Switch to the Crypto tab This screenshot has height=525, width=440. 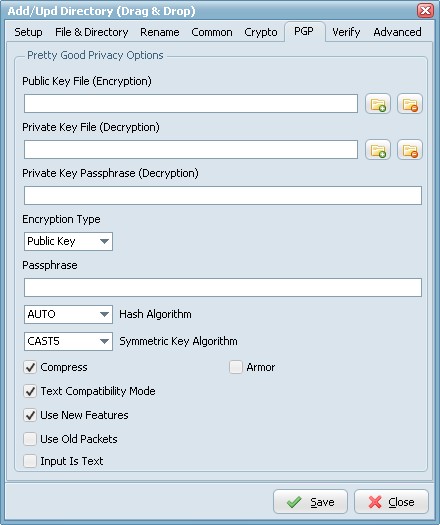coord(261,32)
